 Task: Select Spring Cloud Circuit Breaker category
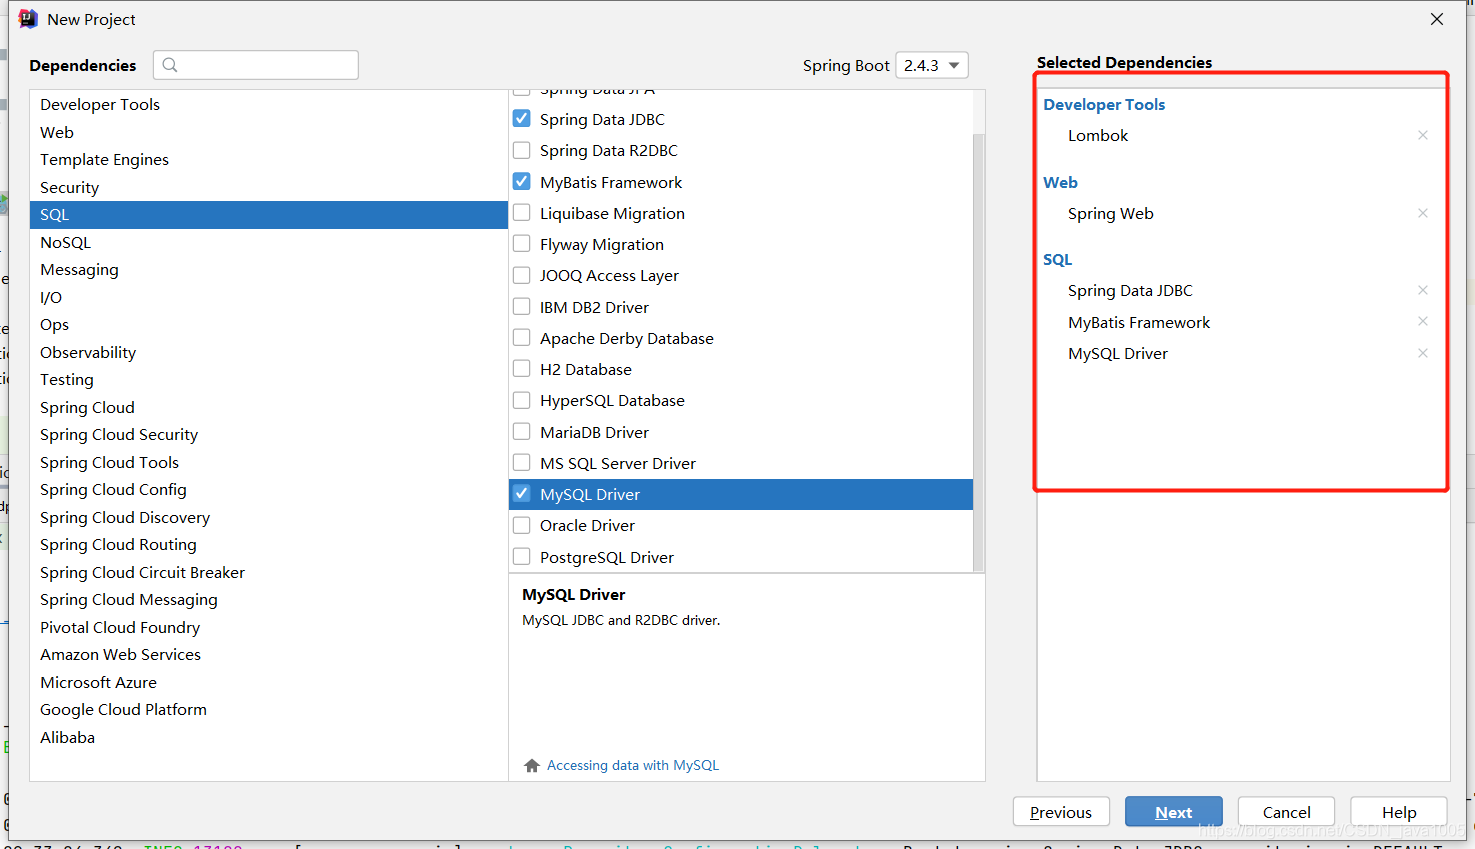[269, 572]
